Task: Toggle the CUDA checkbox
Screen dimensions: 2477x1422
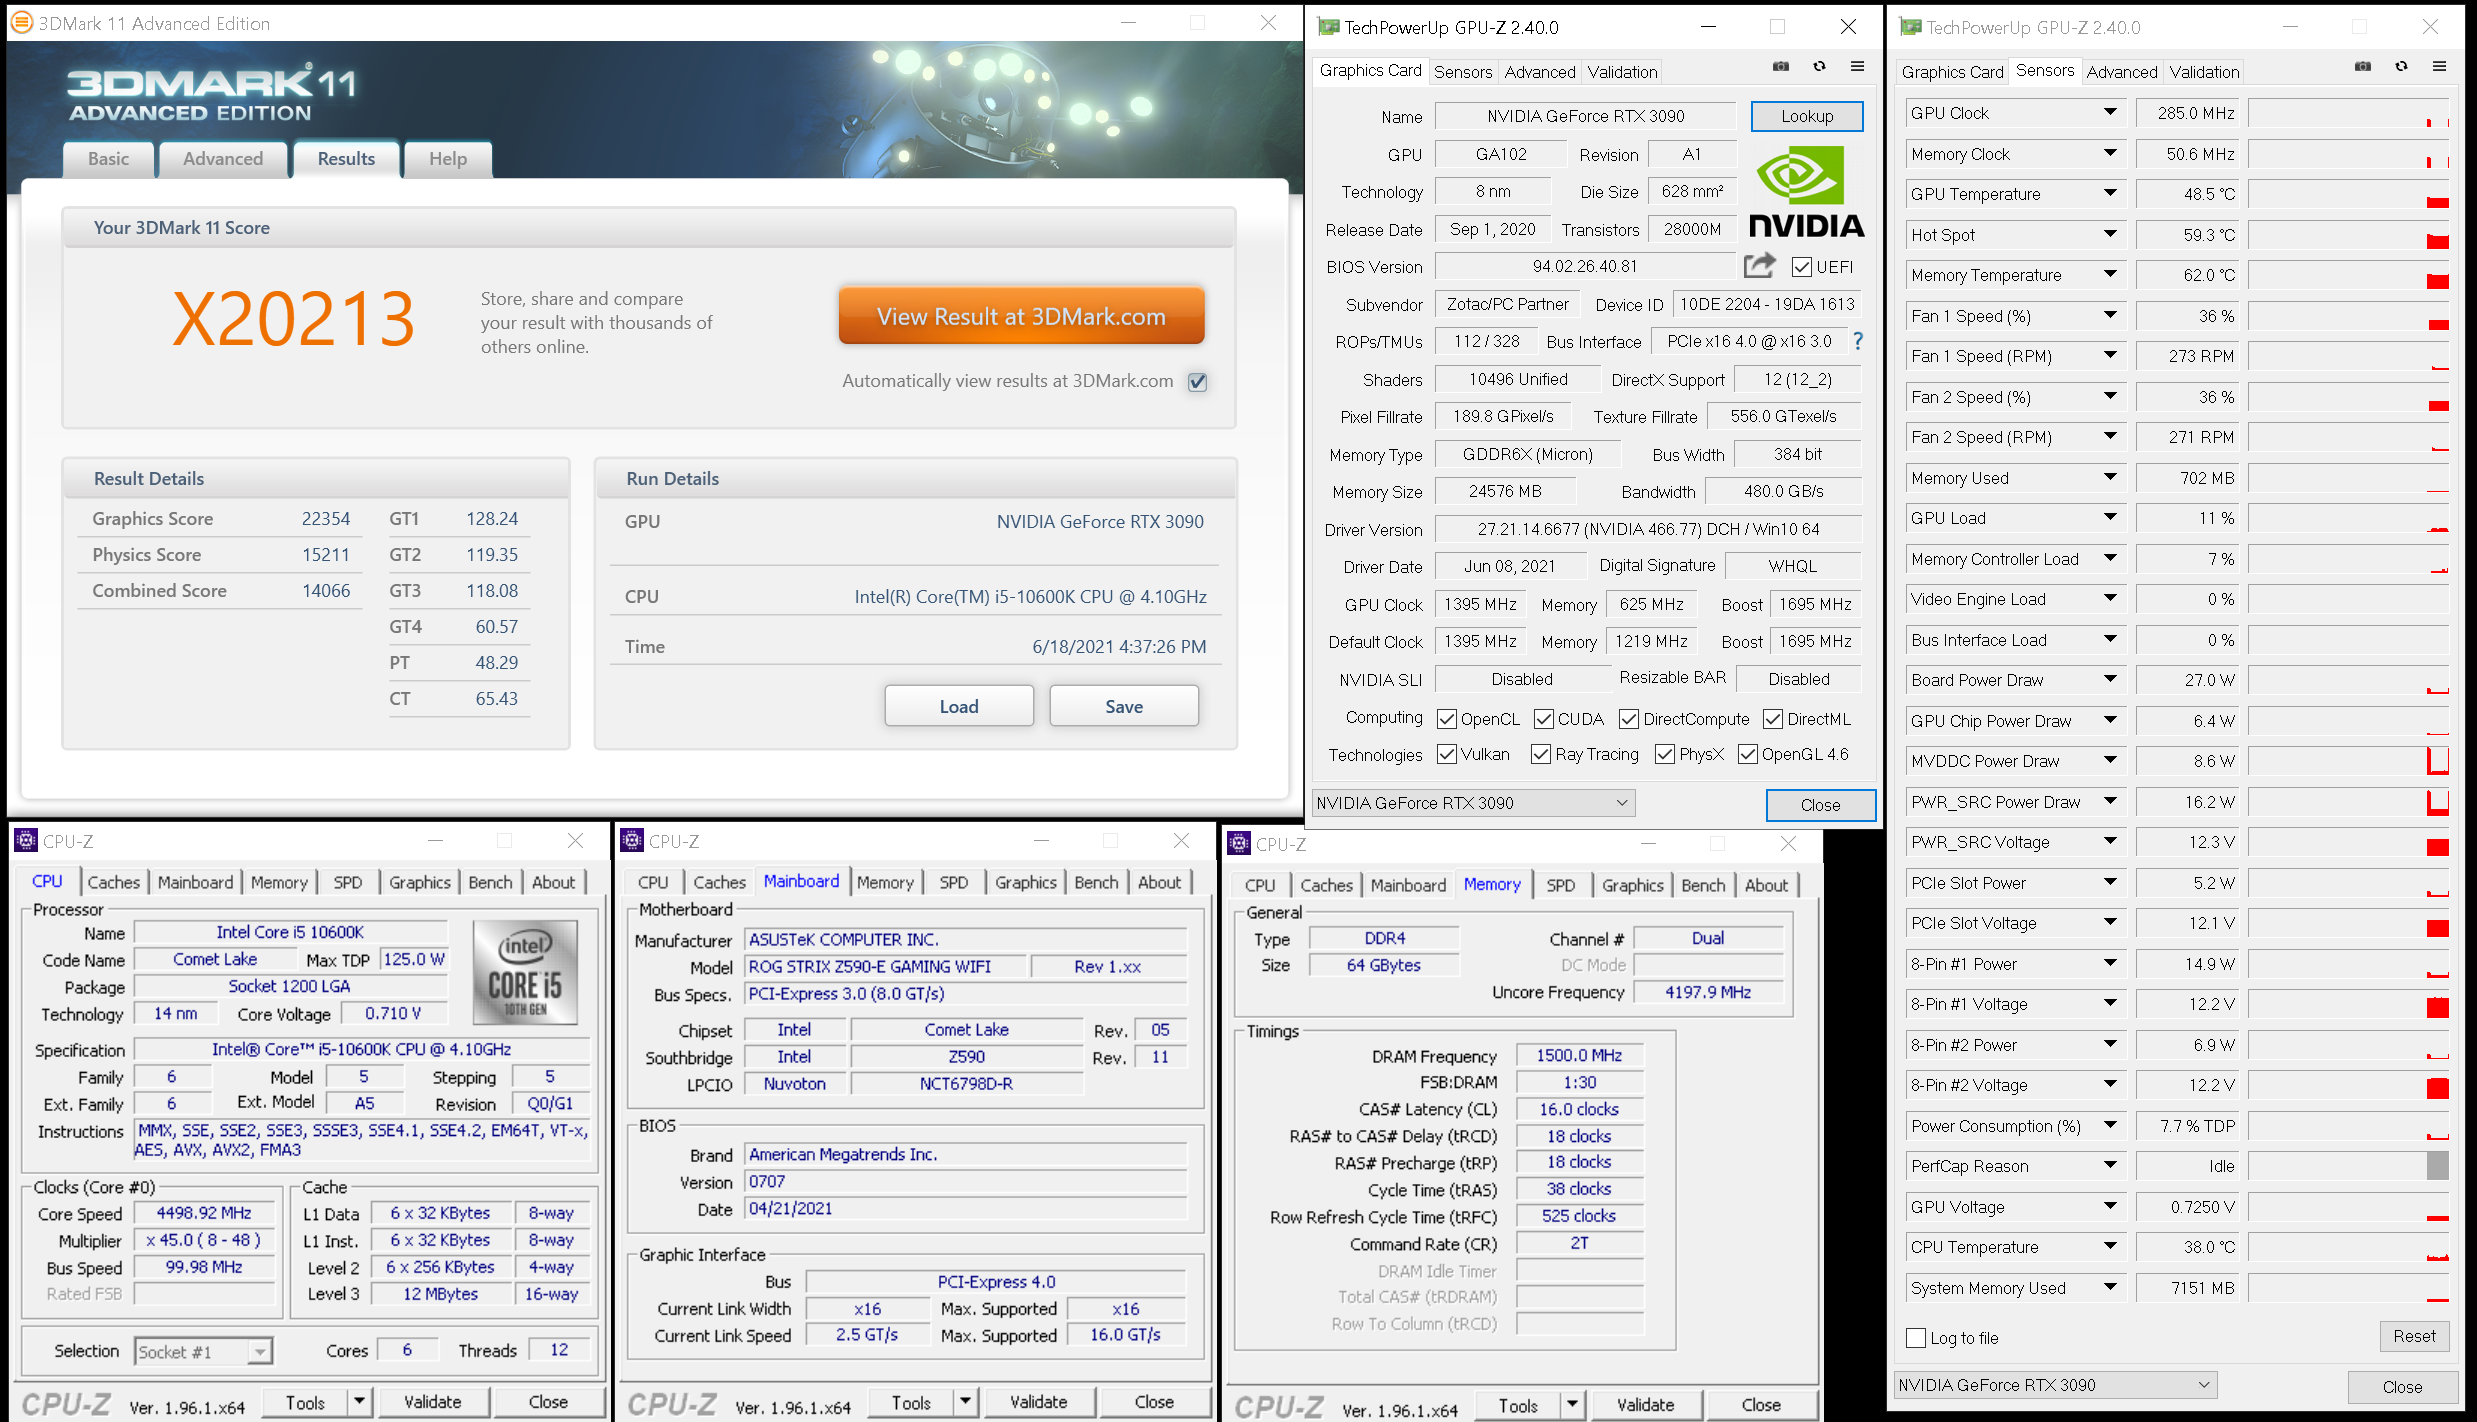Action: tap(1543, 719)
